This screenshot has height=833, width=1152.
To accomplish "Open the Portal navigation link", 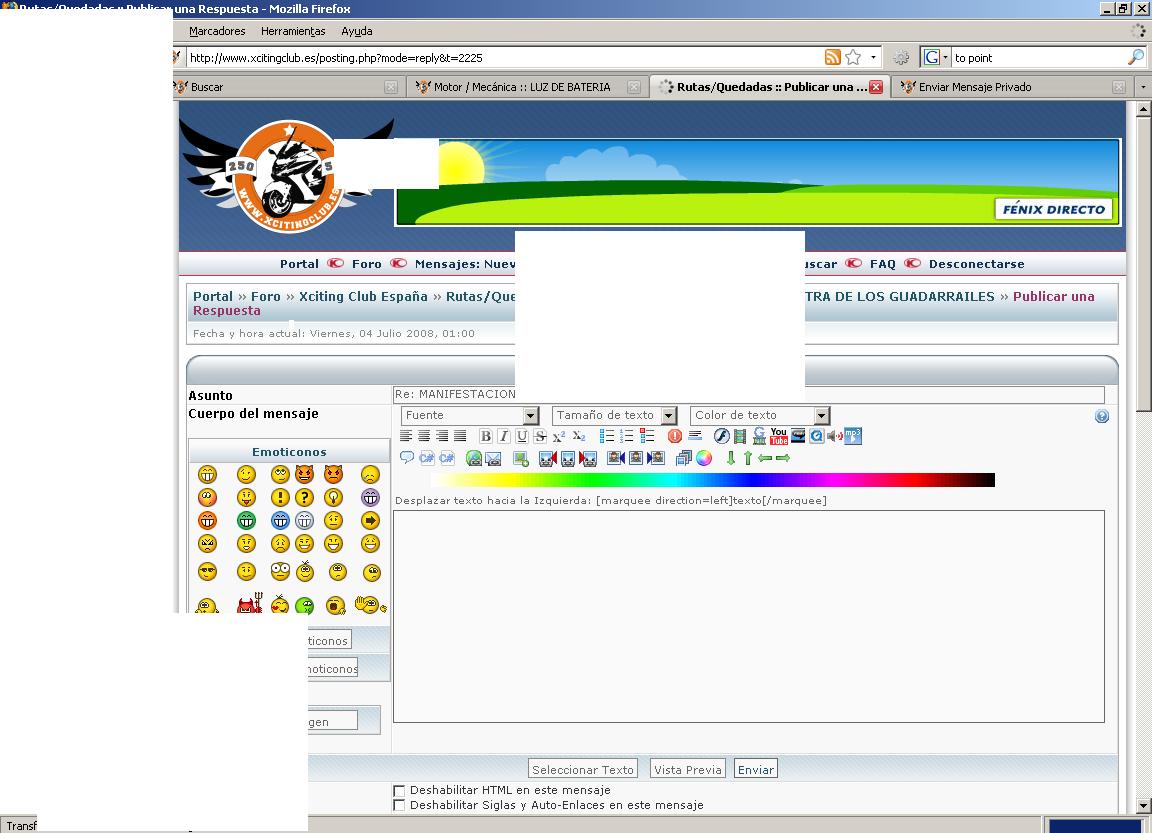I will [x=299, y=264].
